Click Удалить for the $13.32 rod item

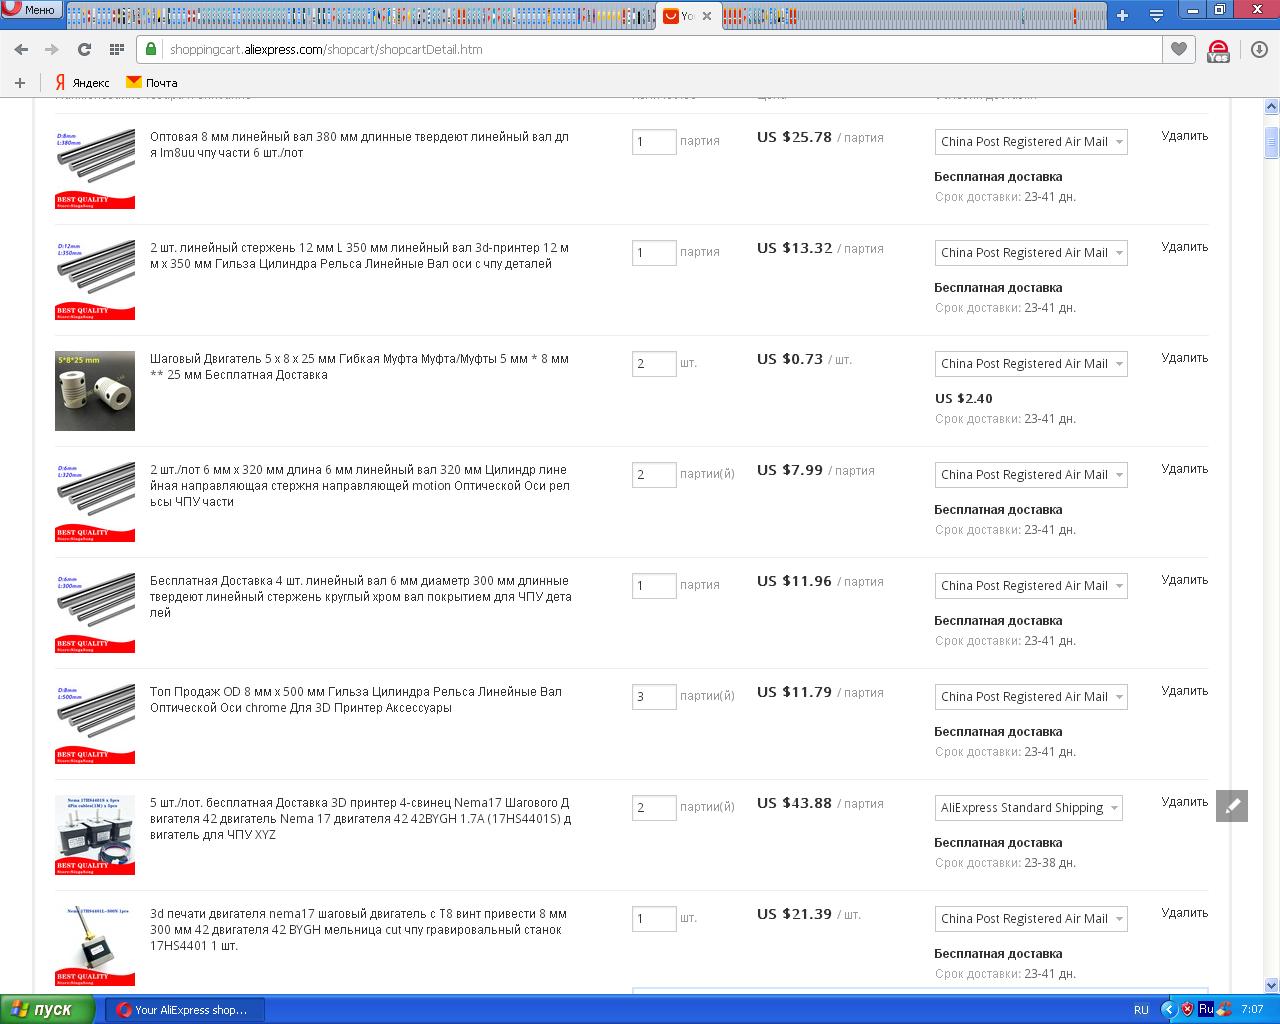[1185, 247]
